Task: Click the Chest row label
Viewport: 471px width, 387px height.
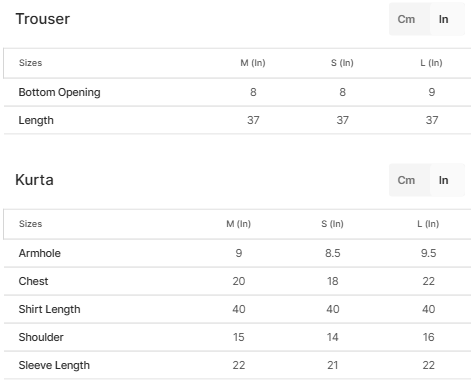Action: (x=33, y=281)
